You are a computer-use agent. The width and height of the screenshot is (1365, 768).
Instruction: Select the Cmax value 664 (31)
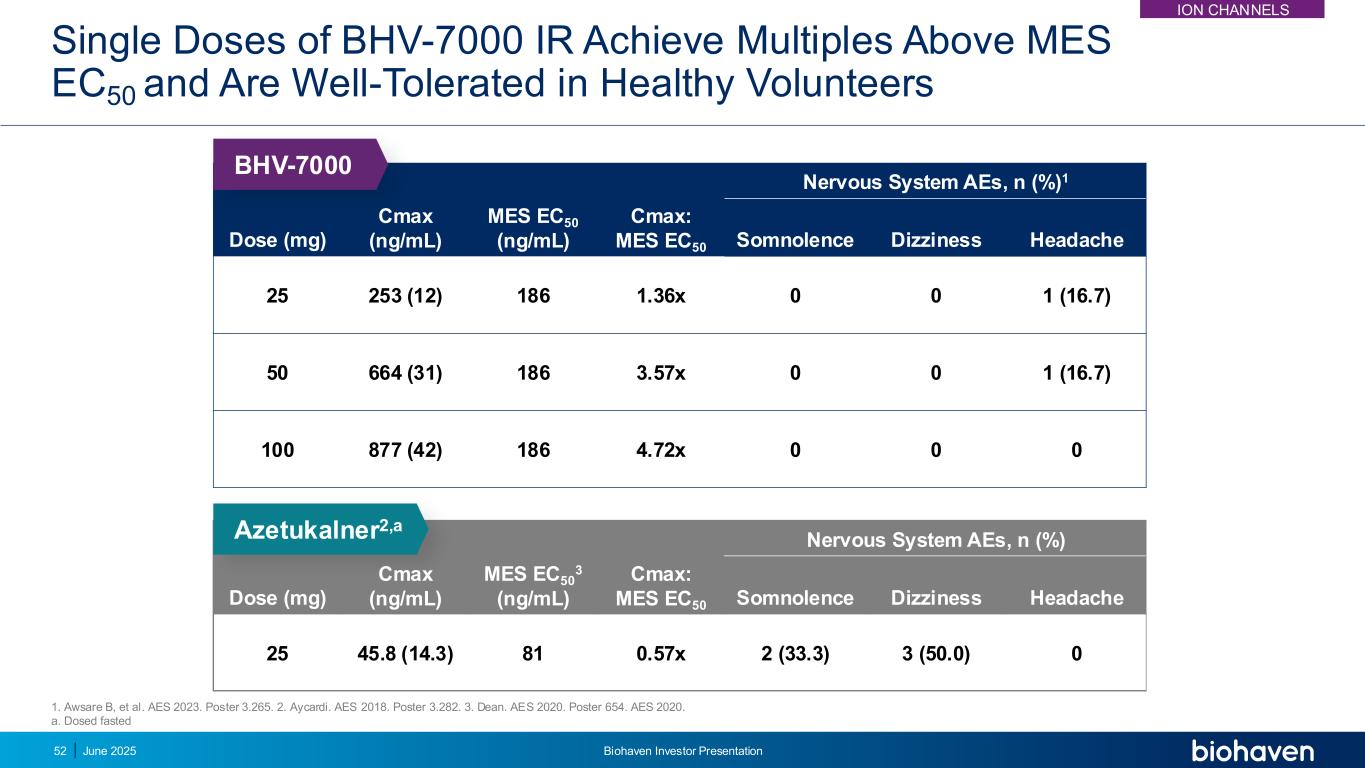(405, 373)
